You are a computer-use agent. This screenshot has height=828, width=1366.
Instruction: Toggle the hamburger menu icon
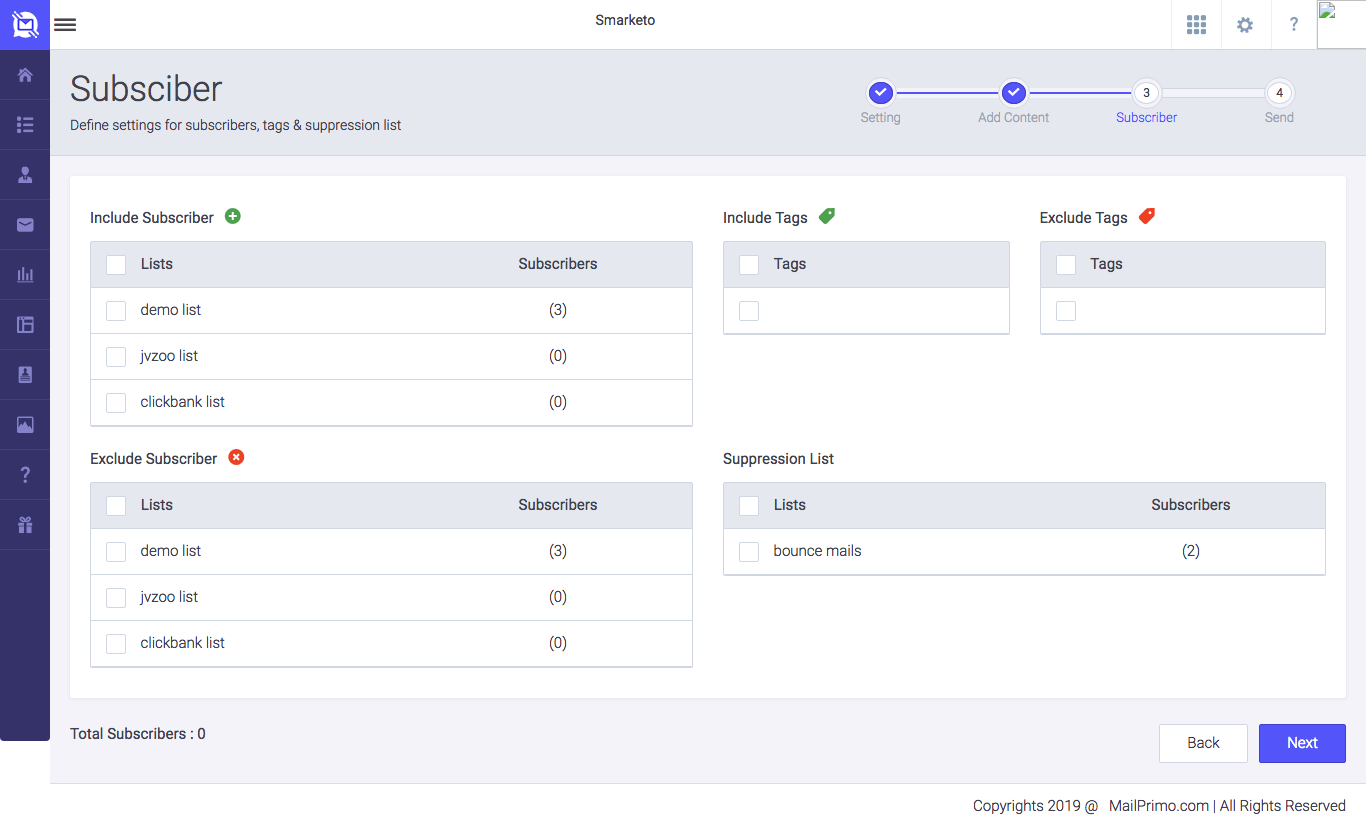pyautogui.click(x=65, y=25)
